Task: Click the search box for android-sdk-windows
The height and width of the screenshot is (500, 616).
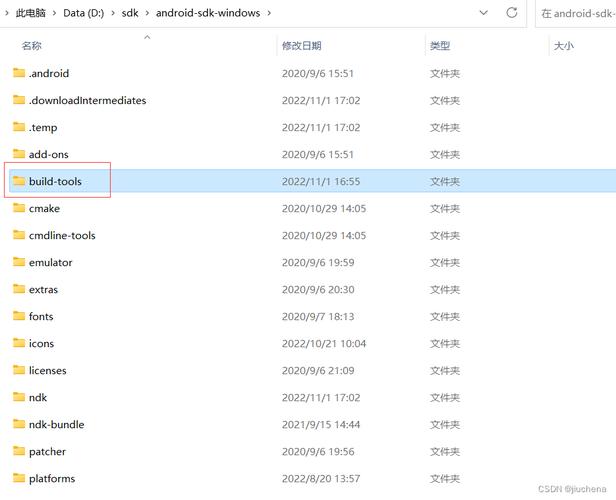Action: coord(578,13)
